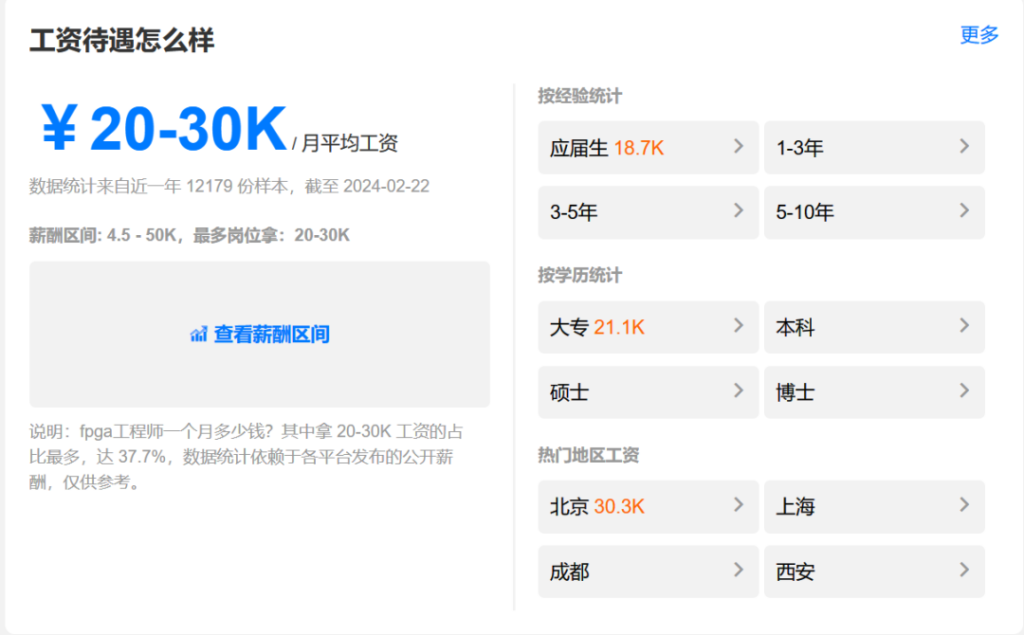The height and width of the screenshot is (635, 1024).
Task: Click the ¥20-30K average salary figure
Action: pyautogui.click(x=165, y=130)
